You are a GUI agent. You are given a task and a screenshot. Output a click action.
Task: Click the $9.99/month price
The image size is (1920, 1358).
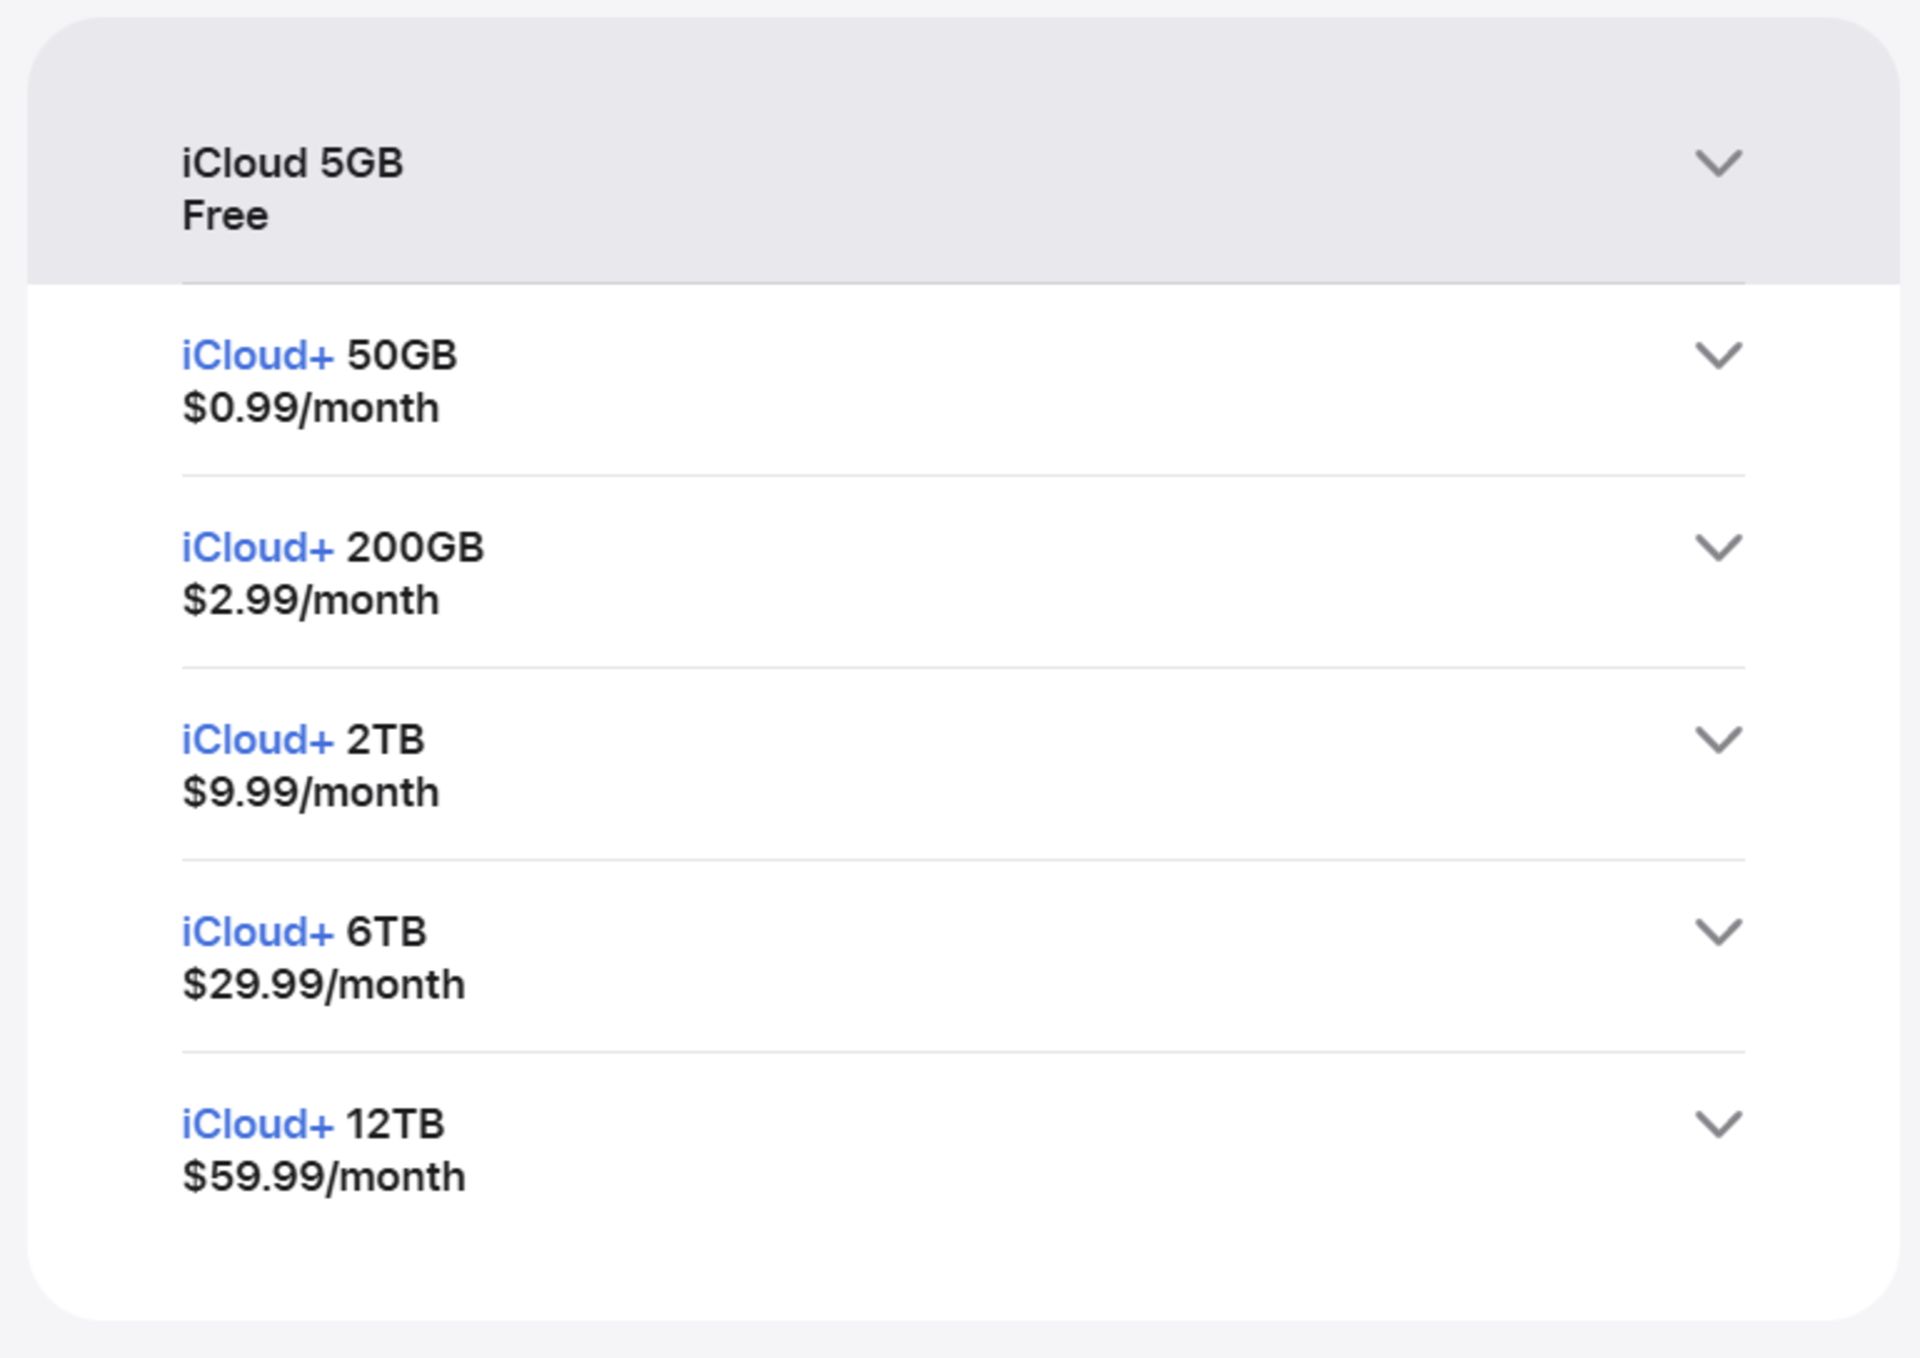pos(311,792)
